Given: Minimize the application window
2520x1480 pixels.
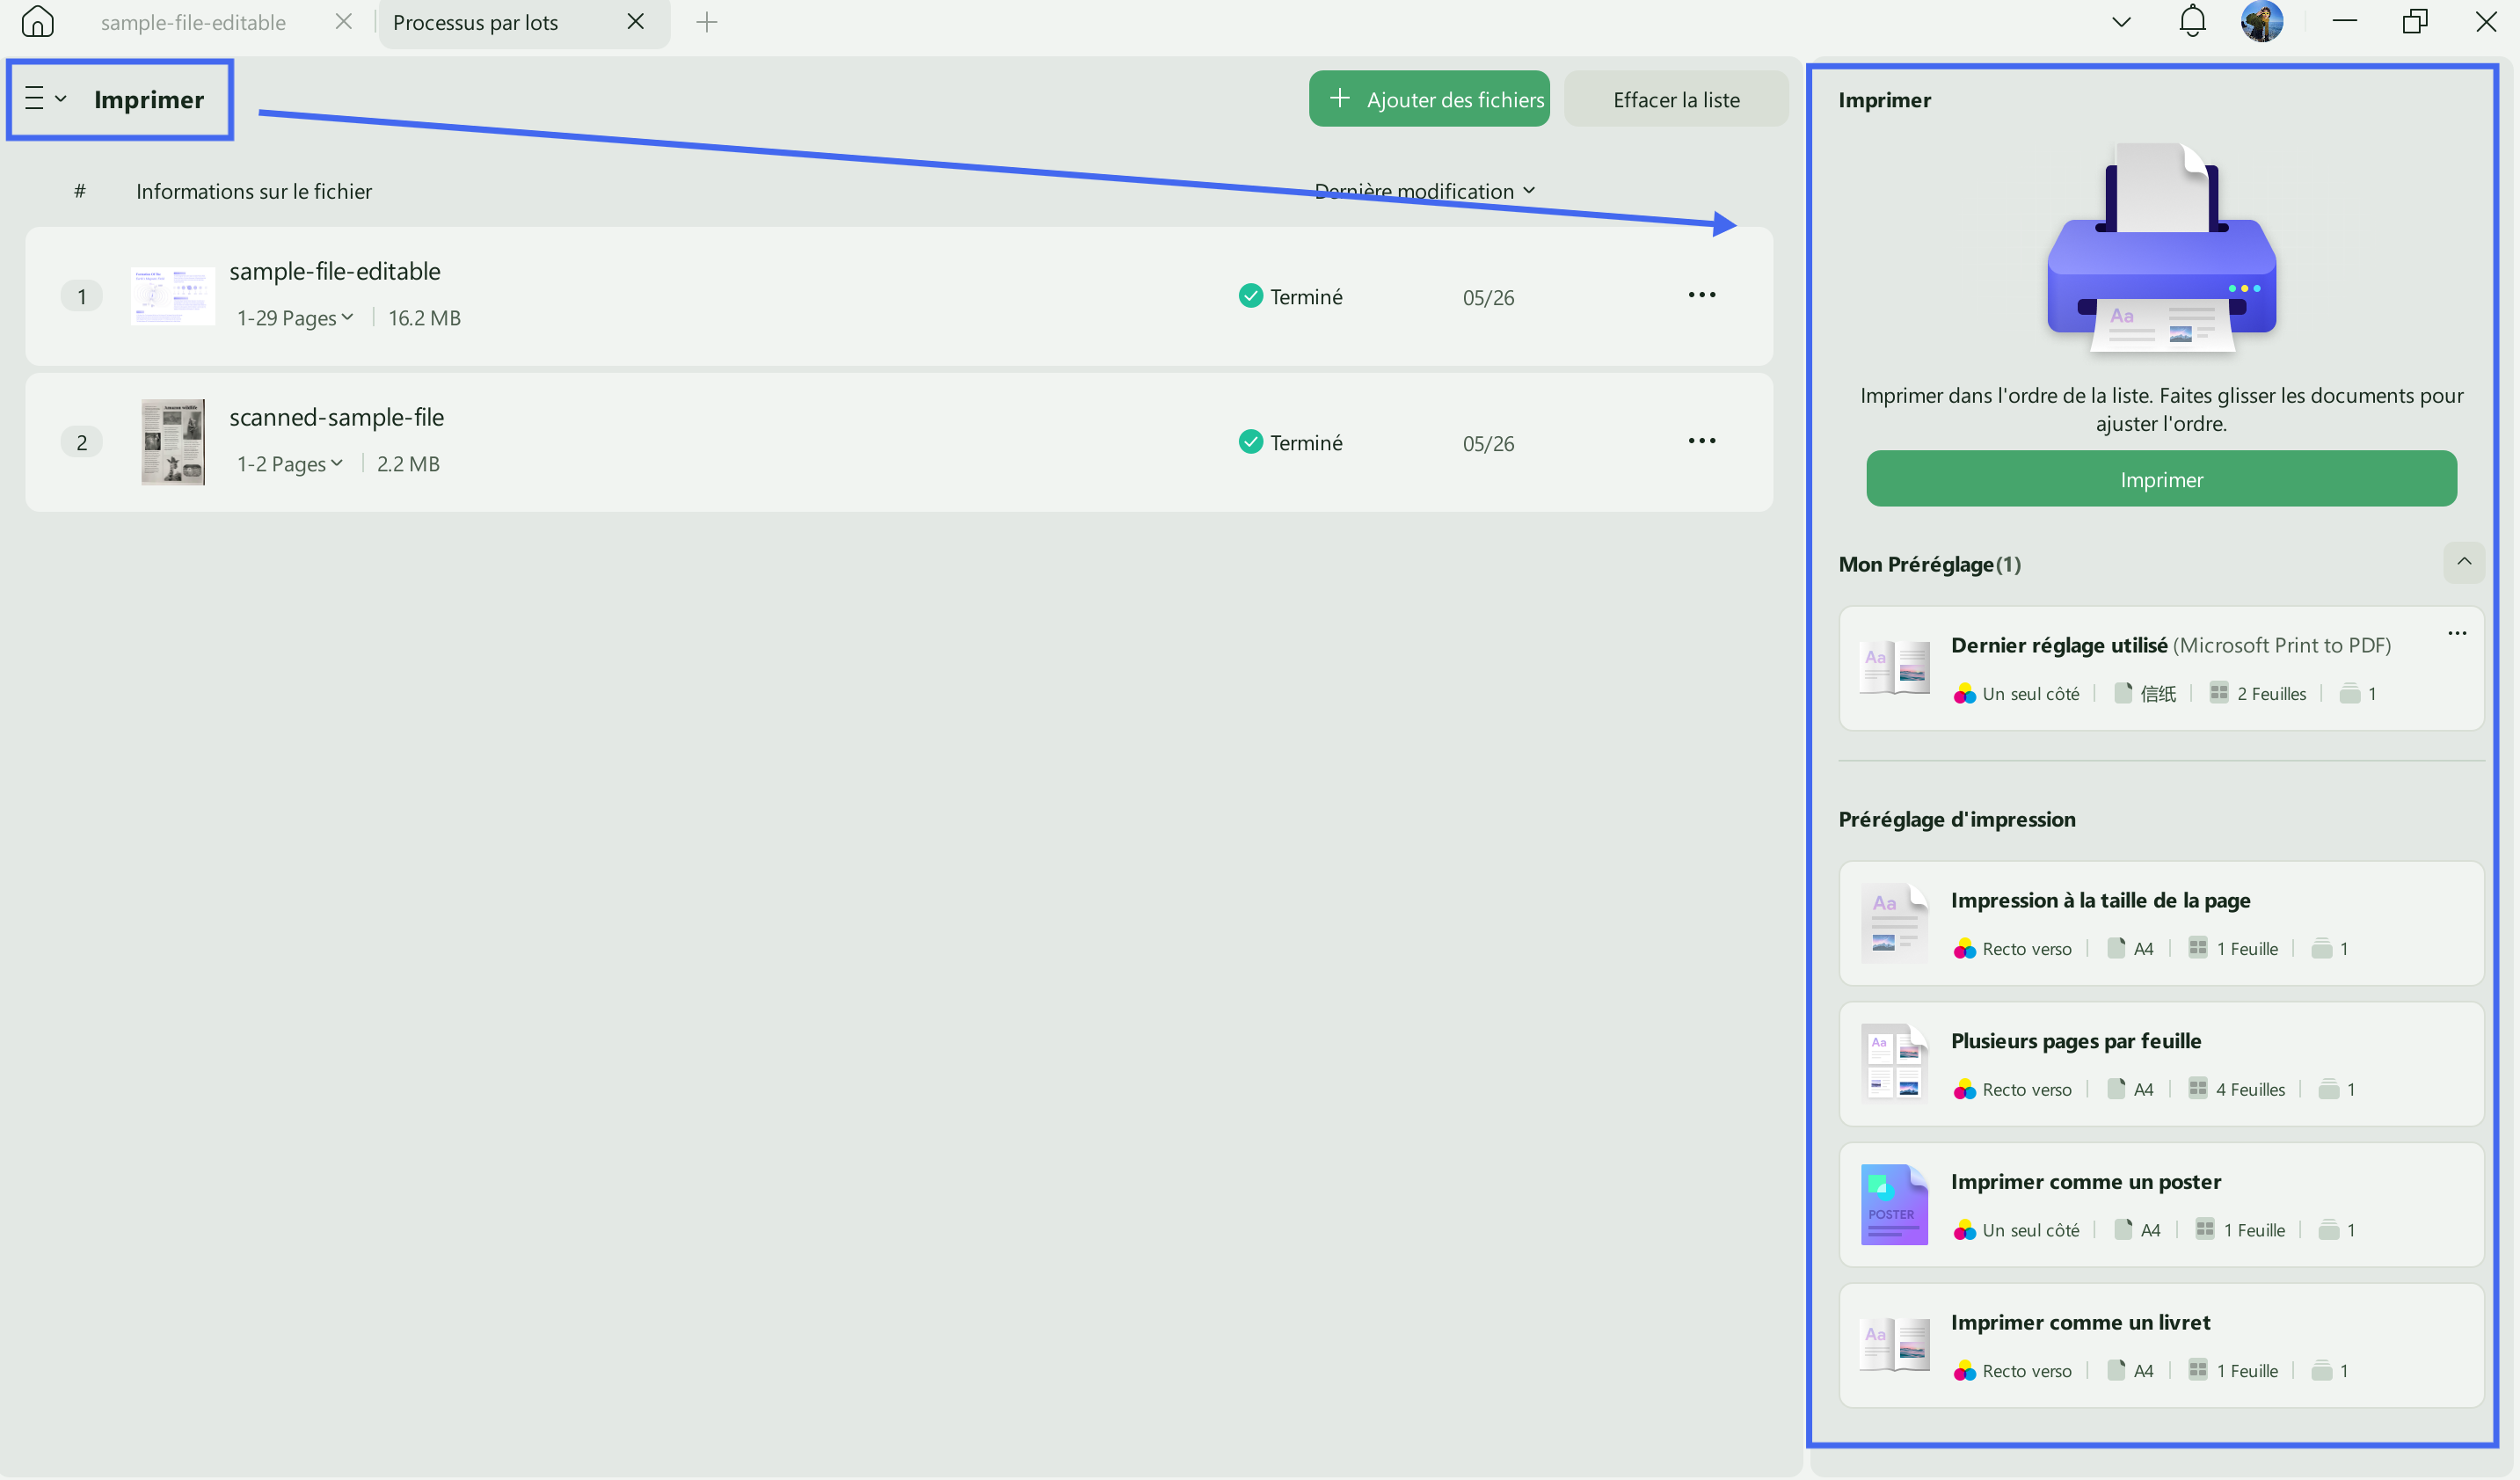Looking at the screenshot, I should (2345, 22).
